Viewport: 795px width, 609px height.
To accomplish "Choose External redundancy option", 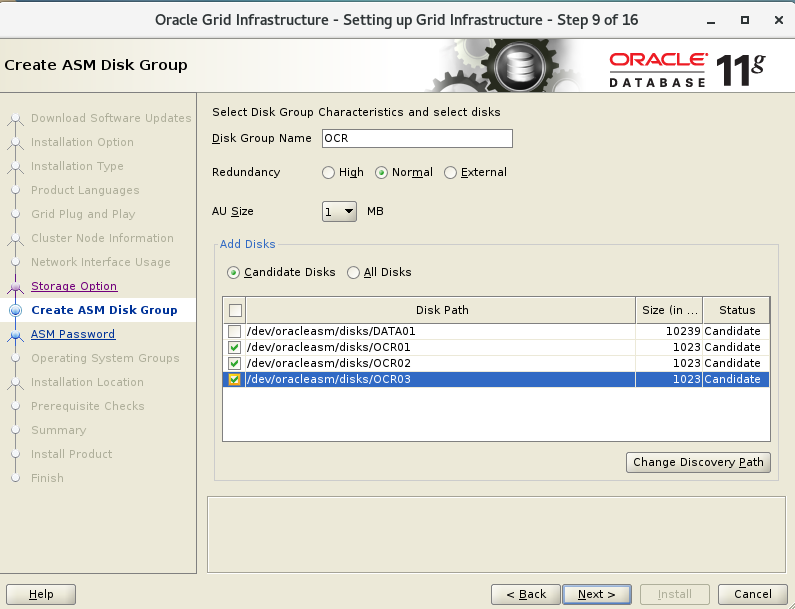I will [x=450, y=172].
